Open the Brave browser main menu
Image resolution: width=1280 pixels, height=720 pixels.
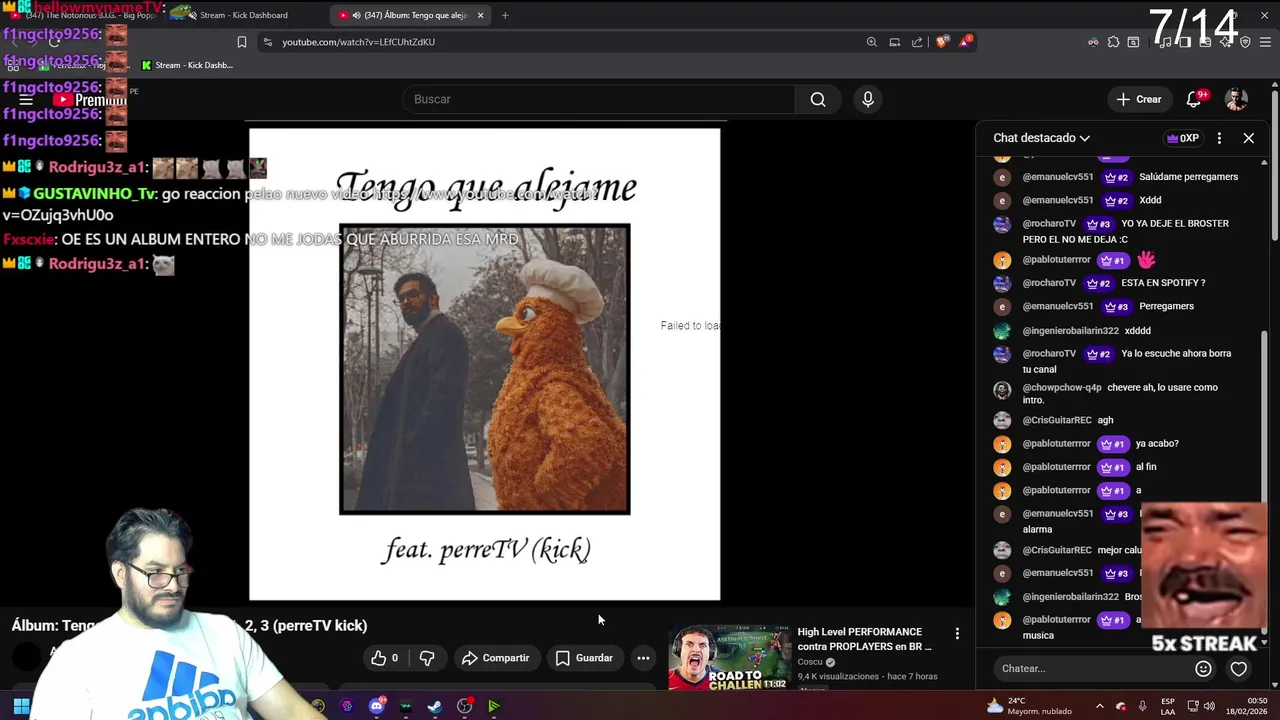tap(1265, 42)
